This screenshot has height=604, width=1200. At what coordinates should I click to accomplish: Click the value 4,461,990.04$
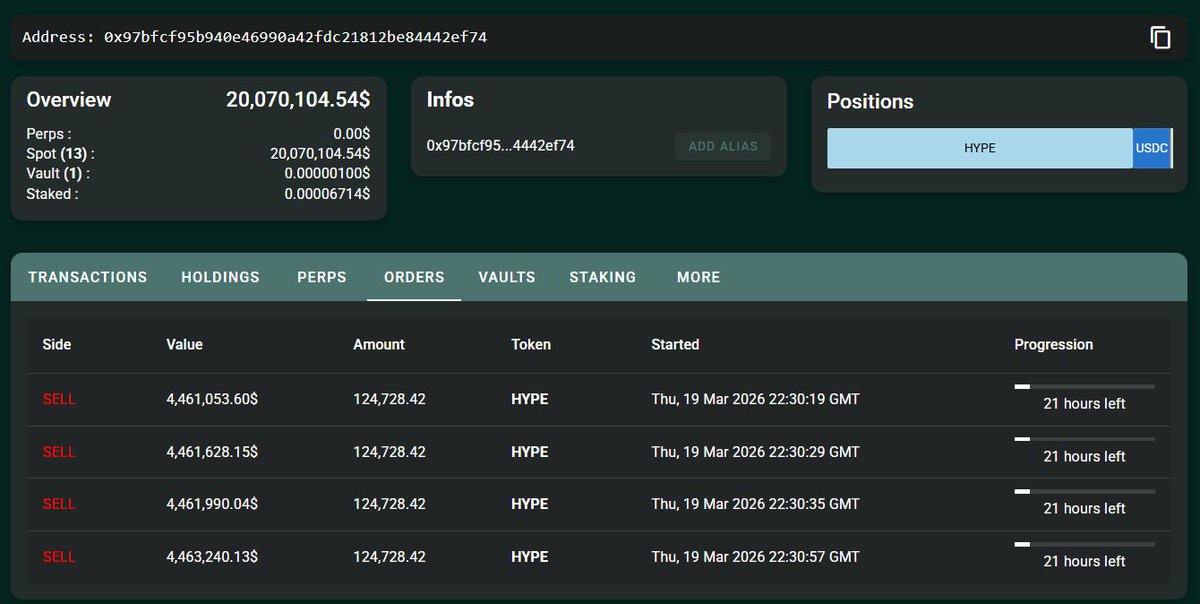pyautogui.click(x=212, y=504)
